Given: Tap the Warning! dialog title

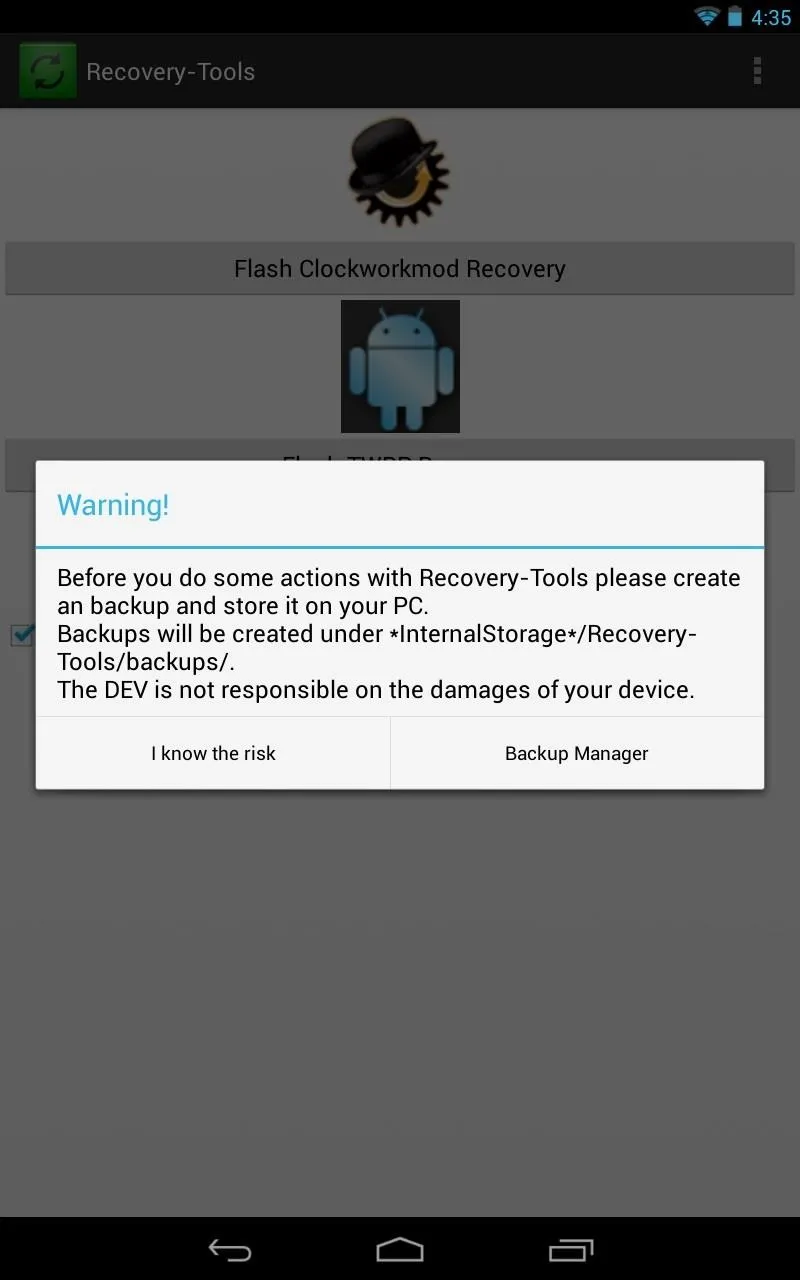Looking at the screenshot, I should tap(113, 505).
